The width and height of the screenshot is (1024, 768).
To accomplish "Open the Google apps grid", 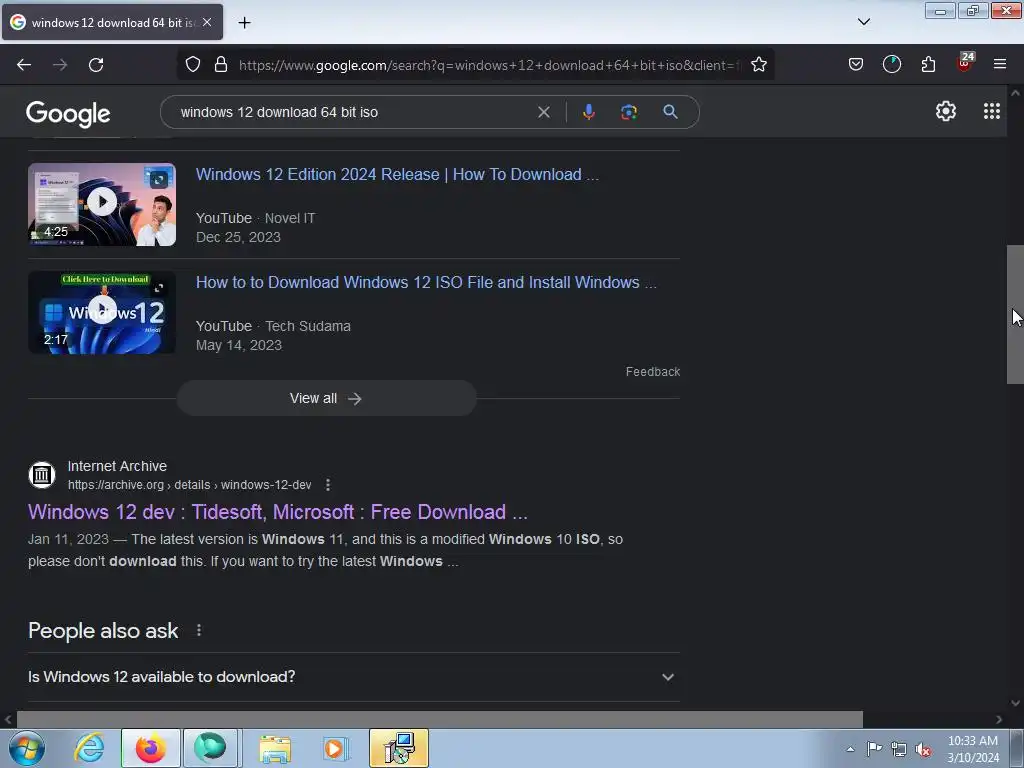I will click(x=991, y=112).
